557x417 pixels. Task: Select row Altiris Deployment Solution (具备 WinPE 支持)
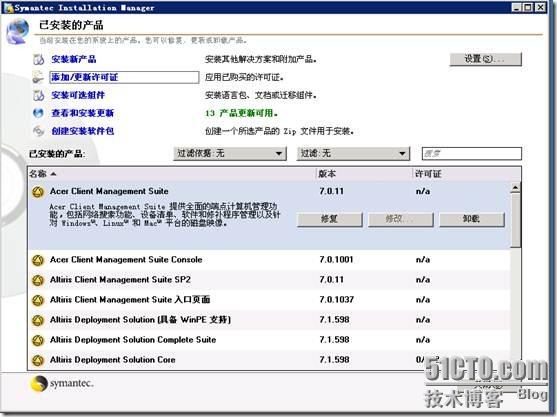(269, 320)
